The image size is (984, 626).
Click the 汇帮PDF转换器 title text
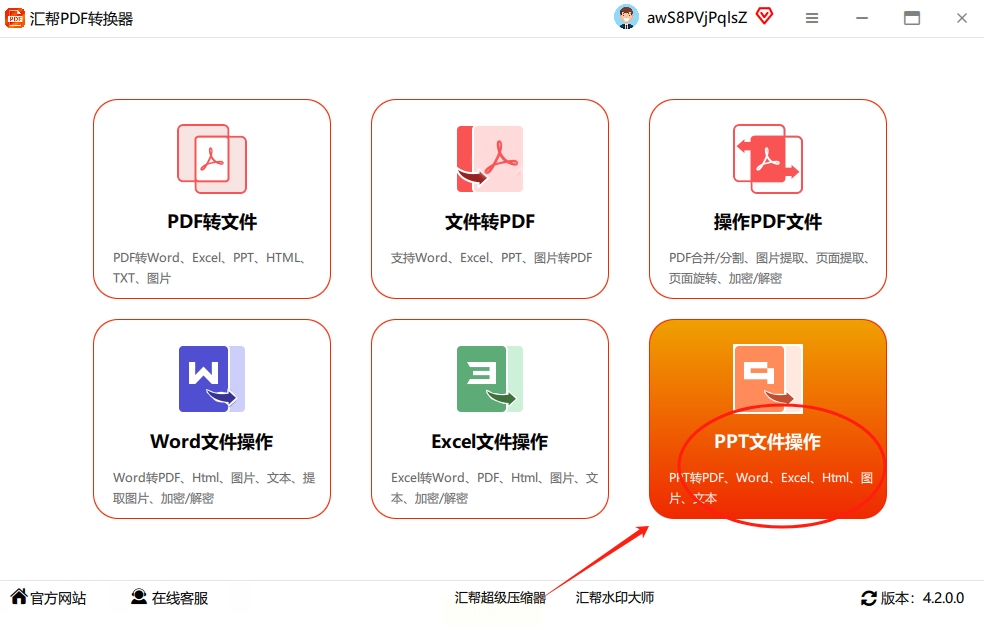point(82,19)
